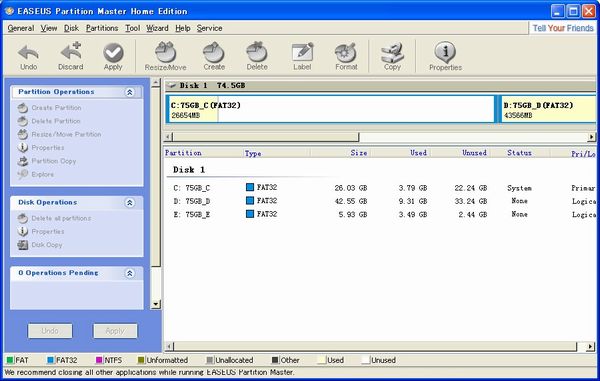Click the partition list scroll right arrow
This screenshot has height=381, width=600.
point(591,347)
